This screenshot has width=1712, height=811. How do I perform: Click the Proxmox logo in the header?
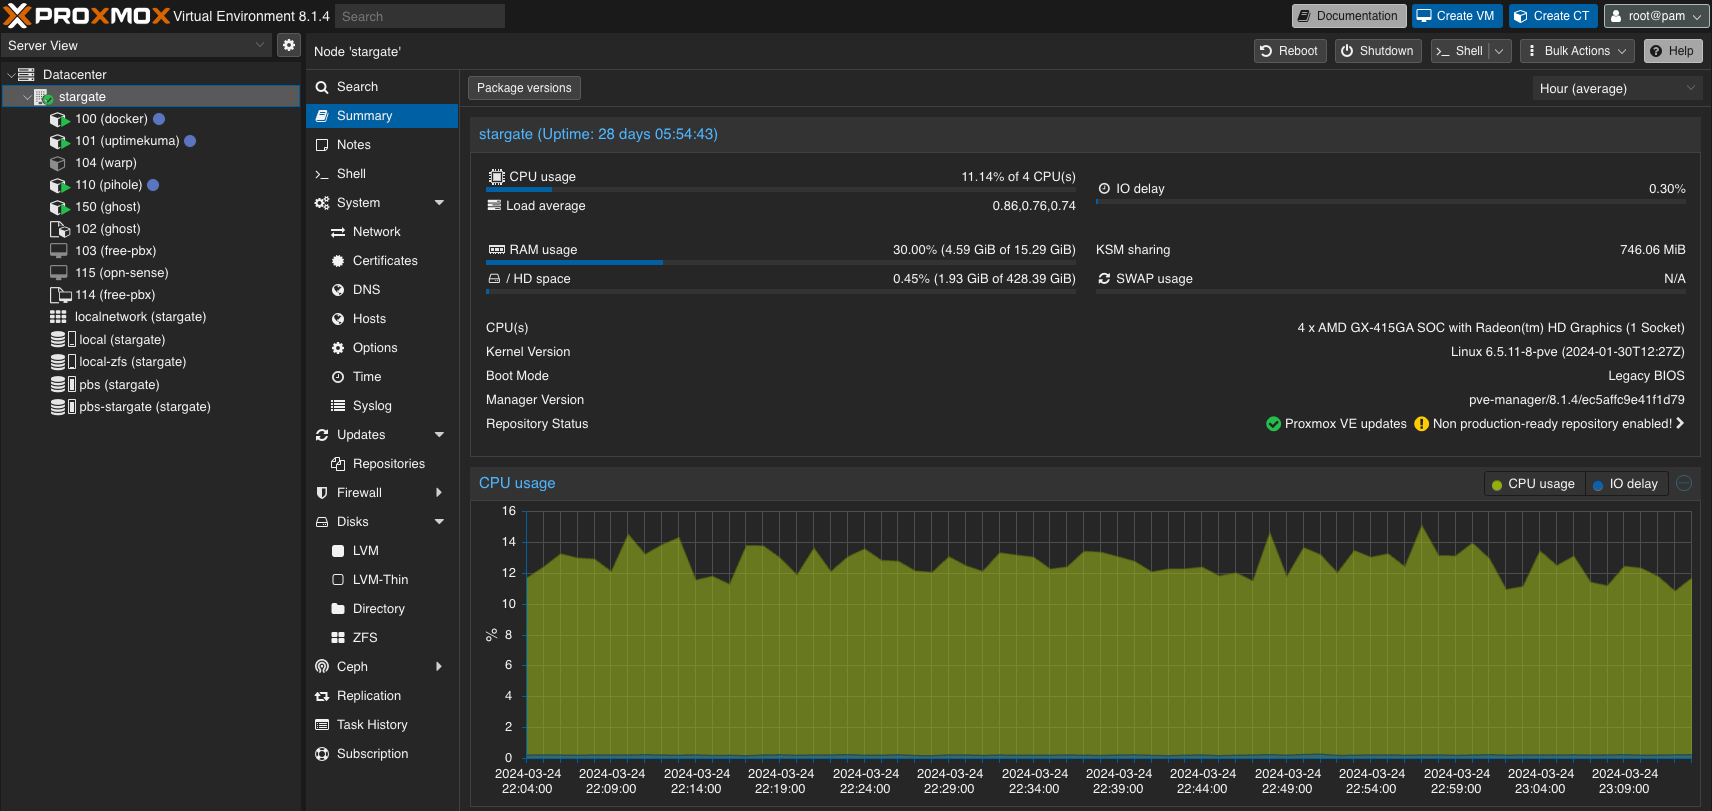87,16
